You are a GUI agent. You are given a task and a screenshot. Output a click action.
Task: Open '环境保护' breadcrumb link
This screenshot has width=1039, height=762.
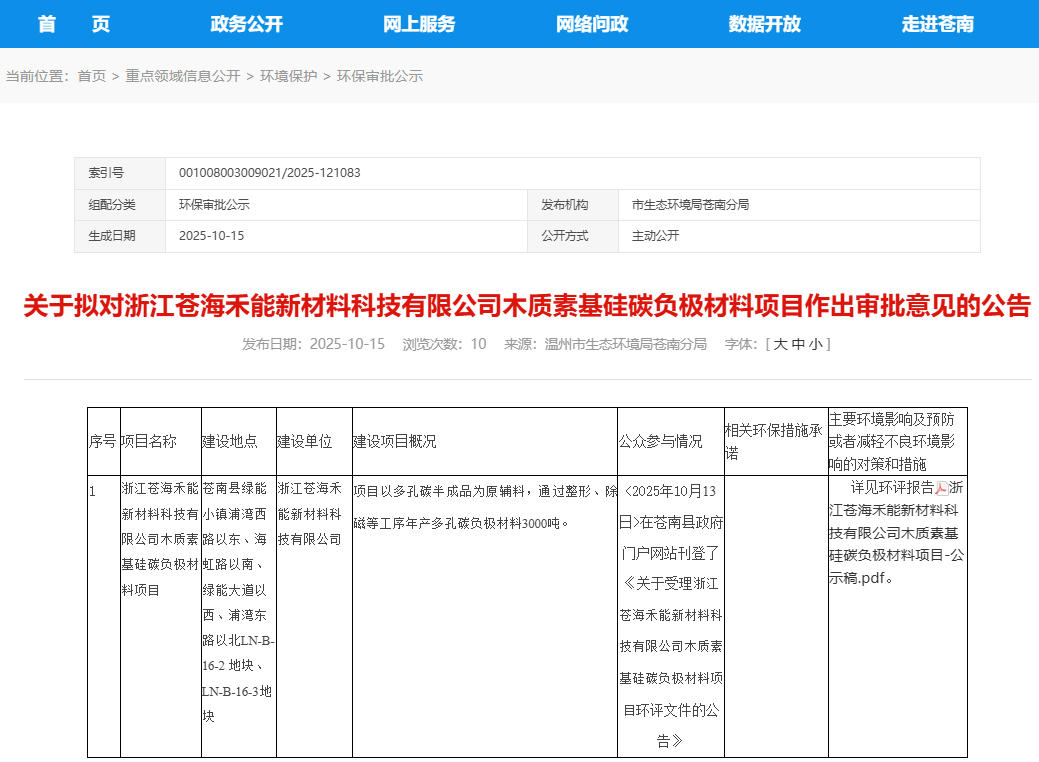(288, 74)
